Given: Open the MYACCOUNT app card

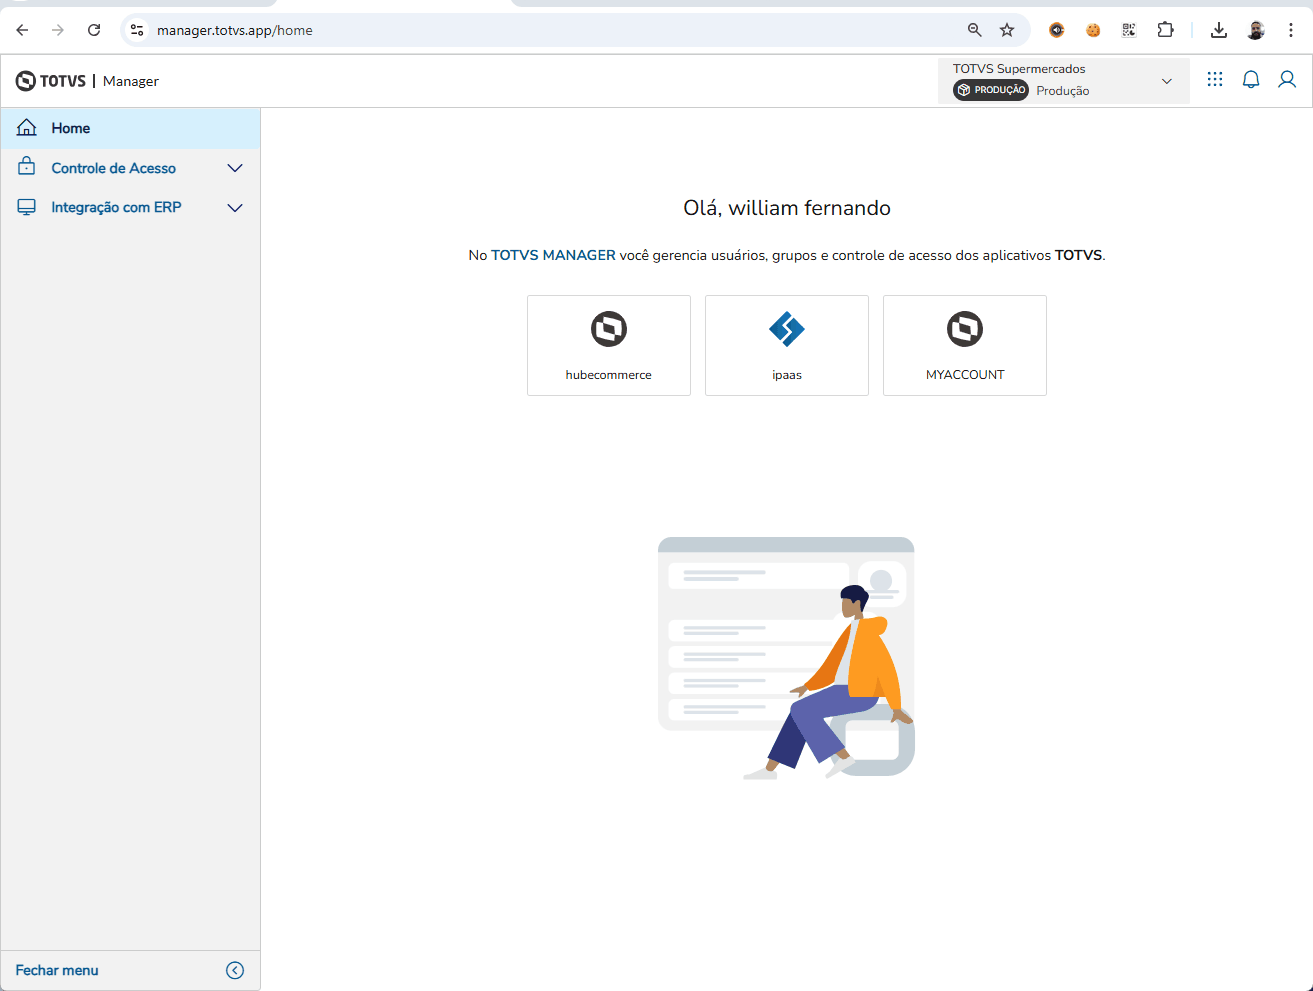Looking at the screenshot, I should (965, 345).
